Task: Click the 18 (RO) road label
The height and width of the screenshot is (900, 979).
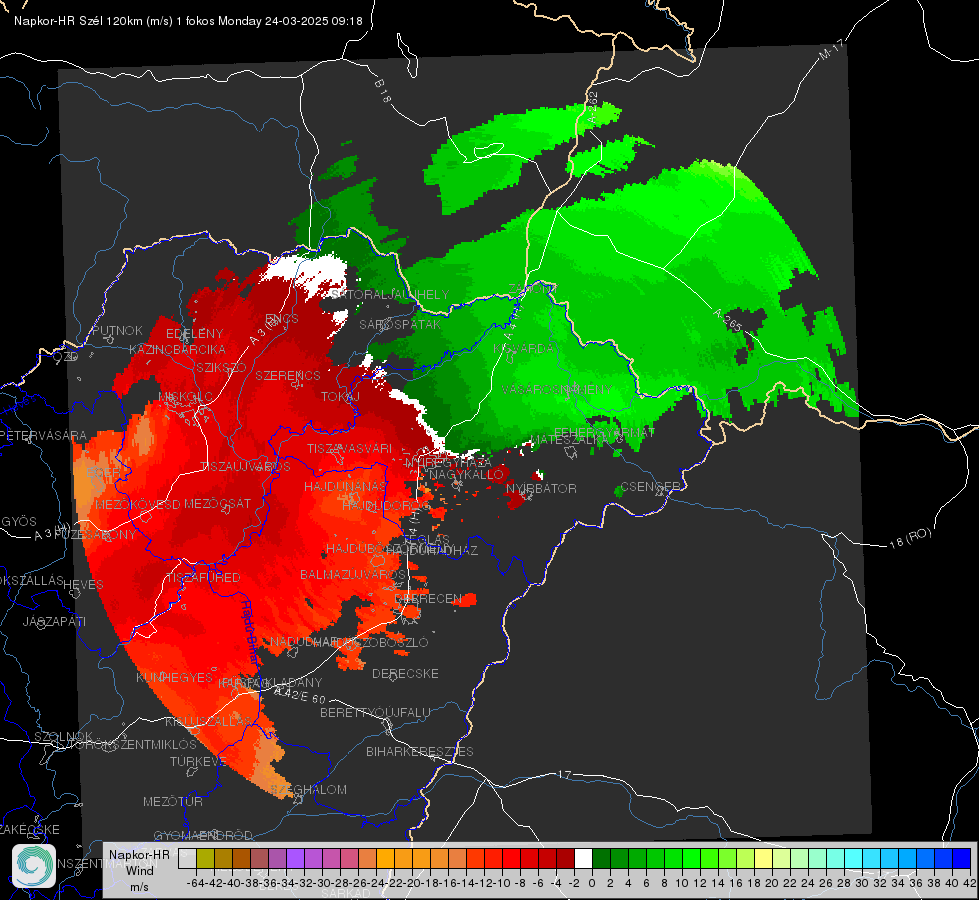Action: click(910, 538)
